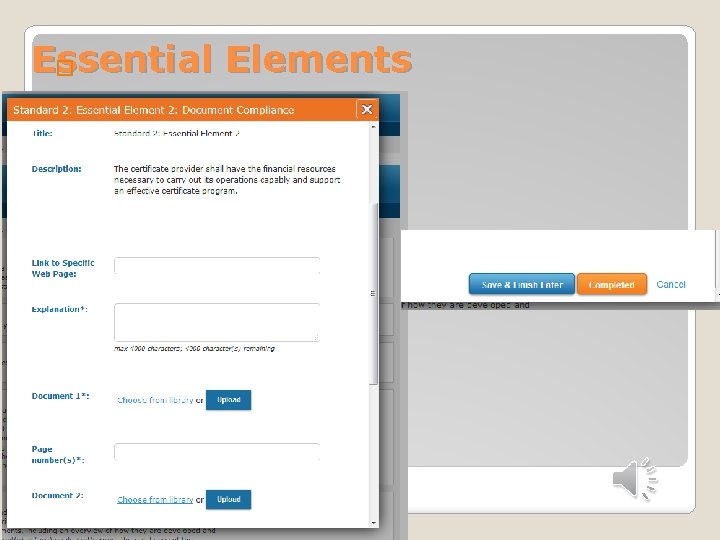The height and width of the screenshot is (540, 720).
Task: Click the 'Essential Elements' heading
Action: [x=222, y=59]
